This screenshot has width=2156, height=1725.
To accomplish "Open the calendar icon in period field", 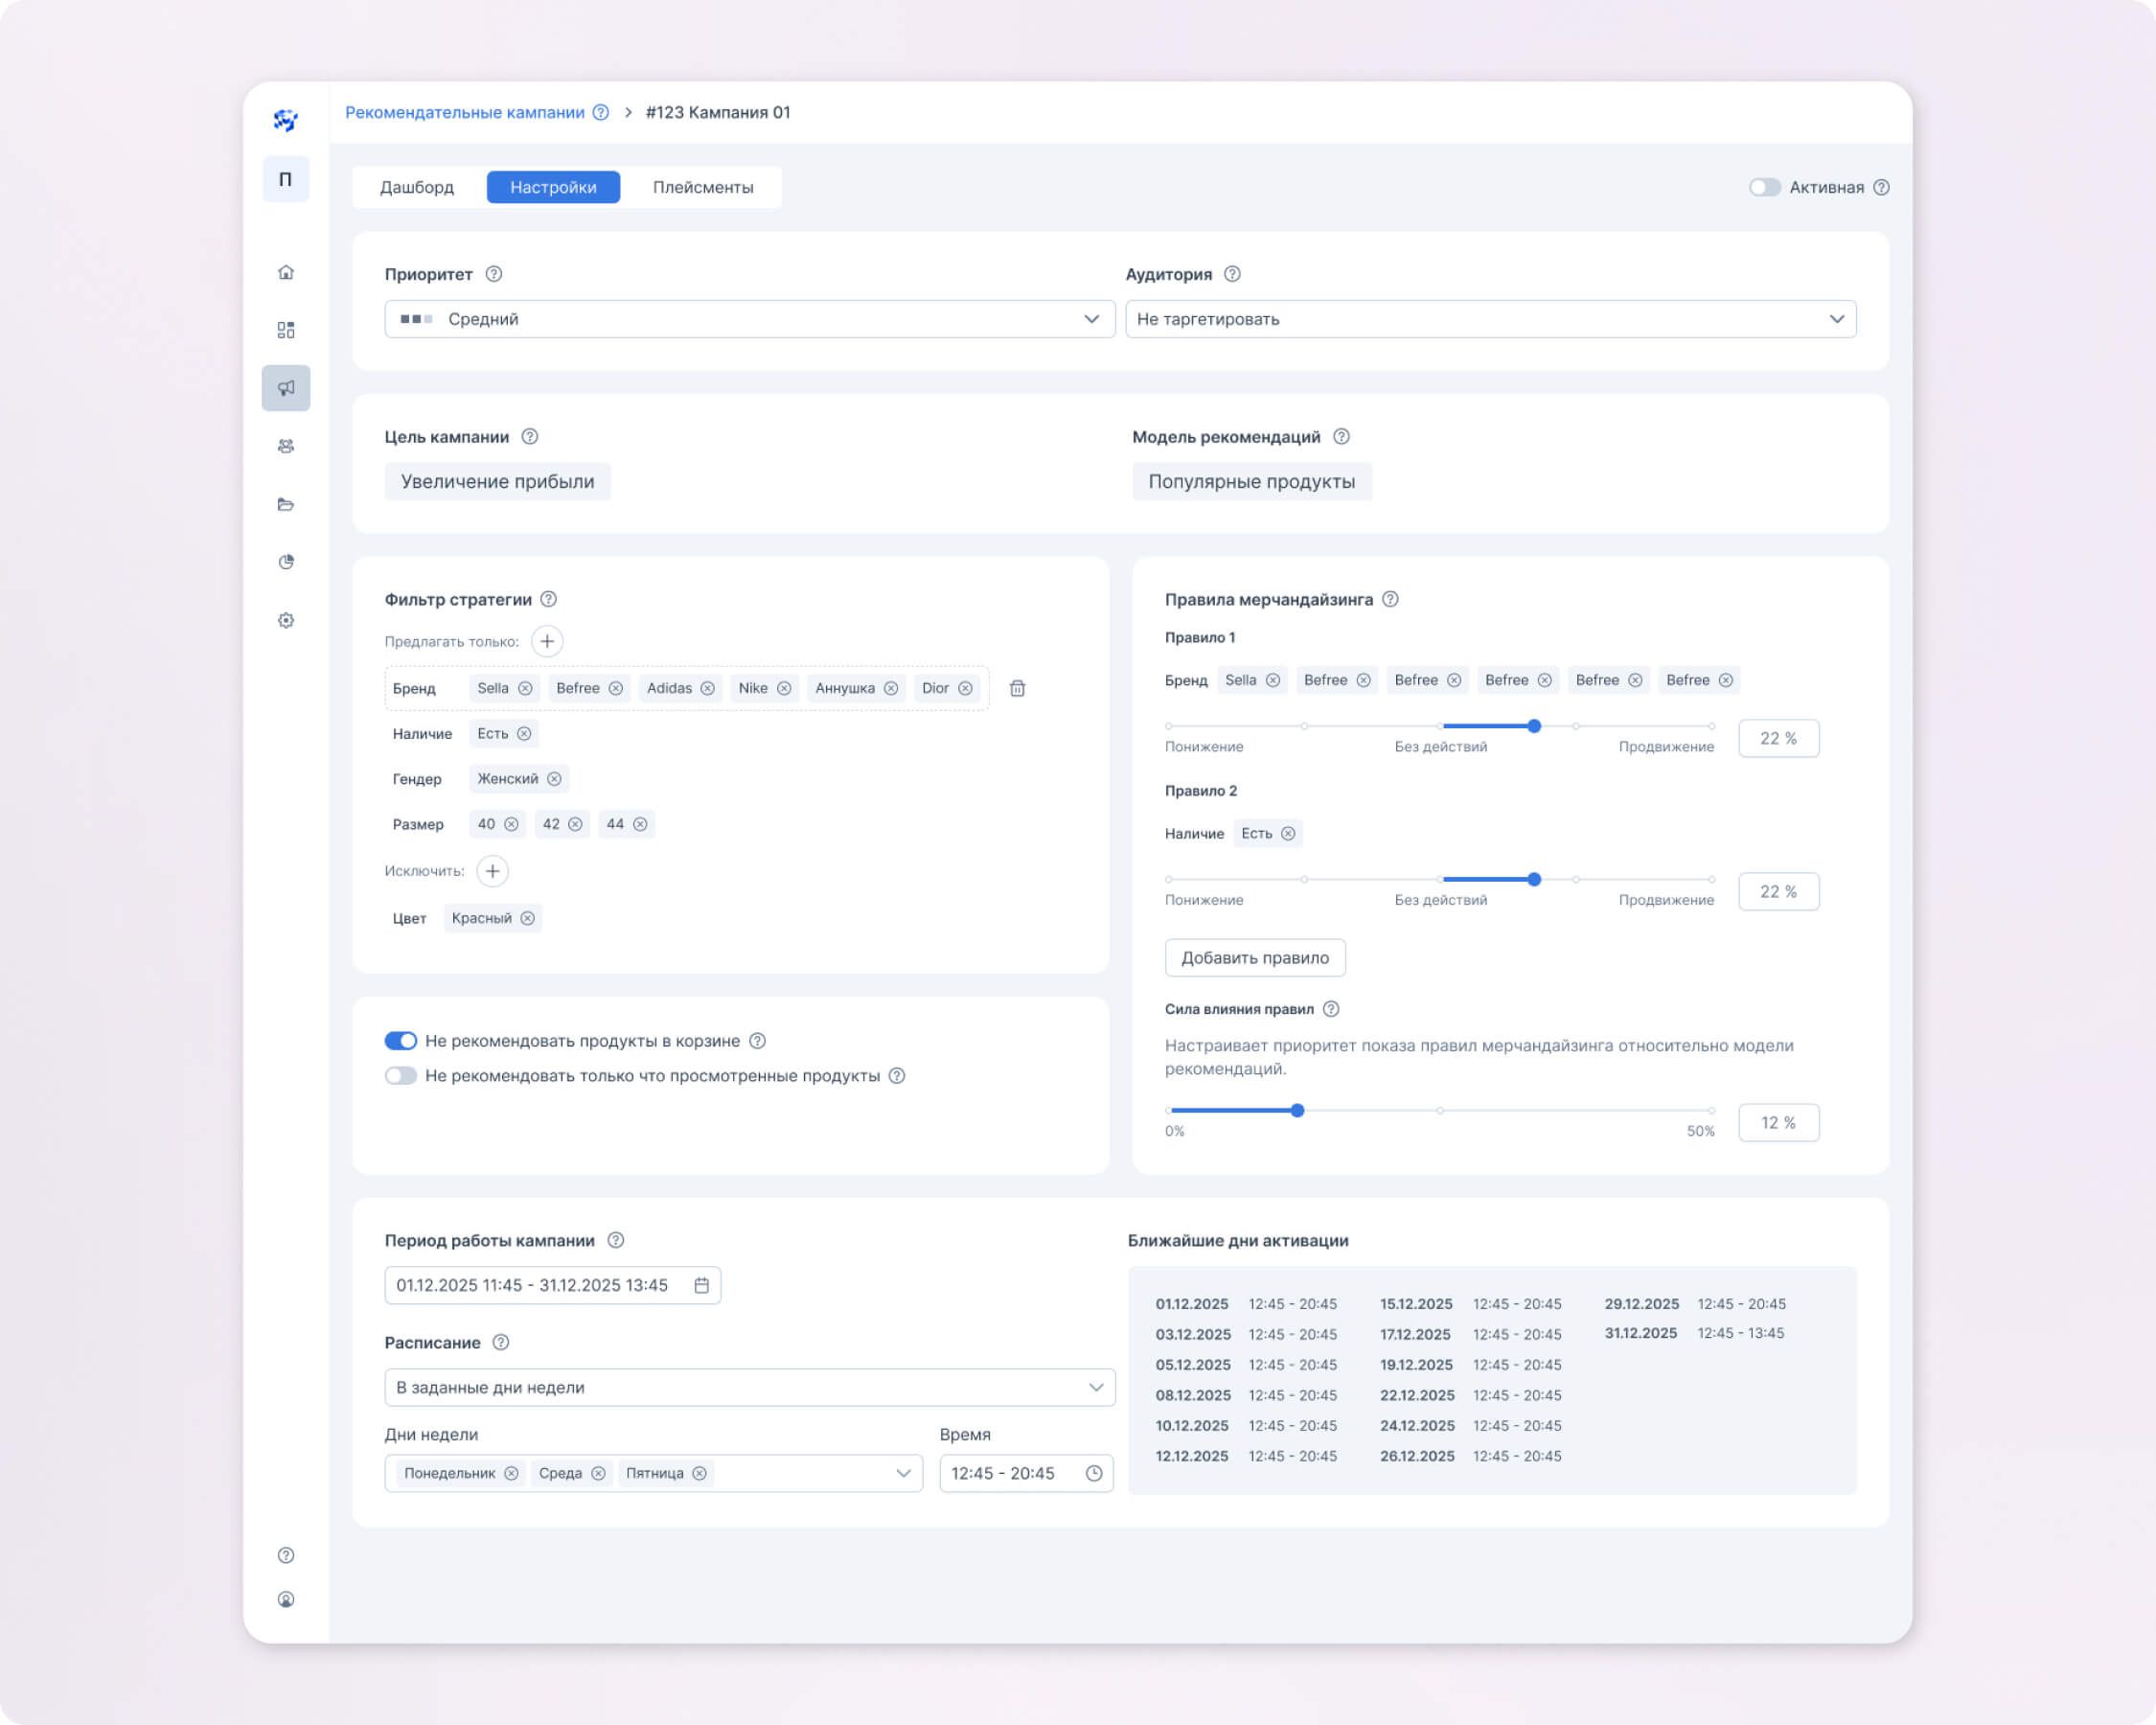I will click(702, 1285).
